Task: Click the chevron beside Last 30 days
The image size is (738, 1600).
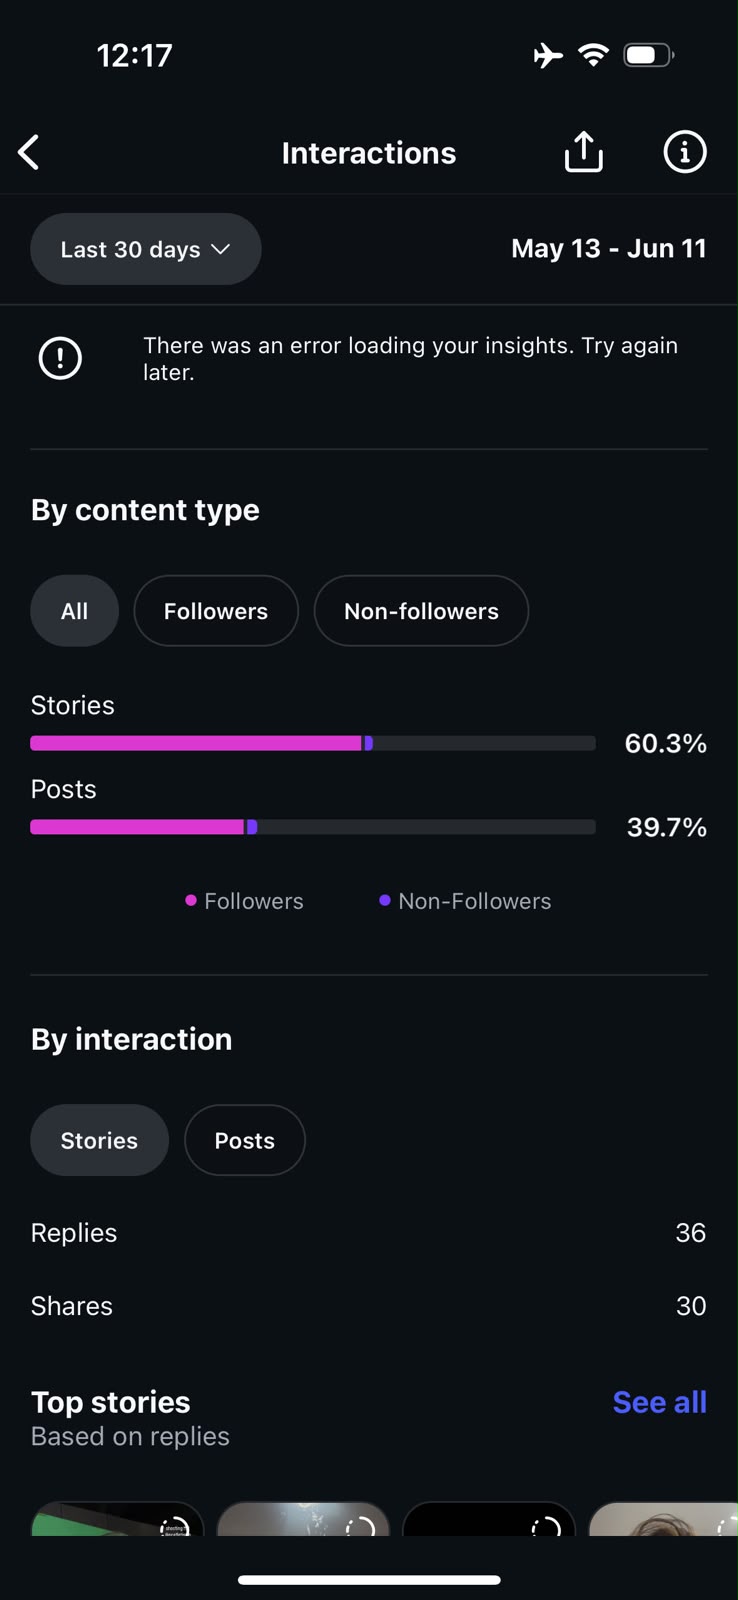Action: [x=221, y=249]
